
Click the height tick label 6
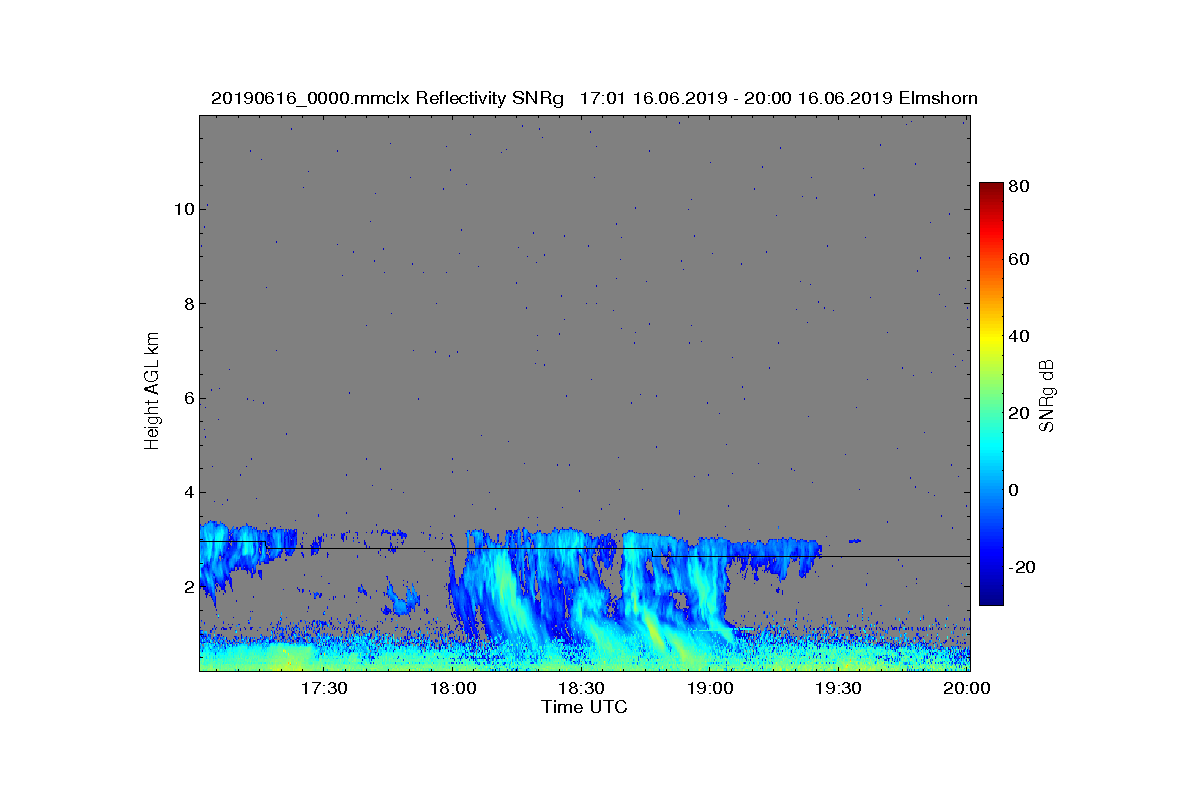[x=188, y=398]
